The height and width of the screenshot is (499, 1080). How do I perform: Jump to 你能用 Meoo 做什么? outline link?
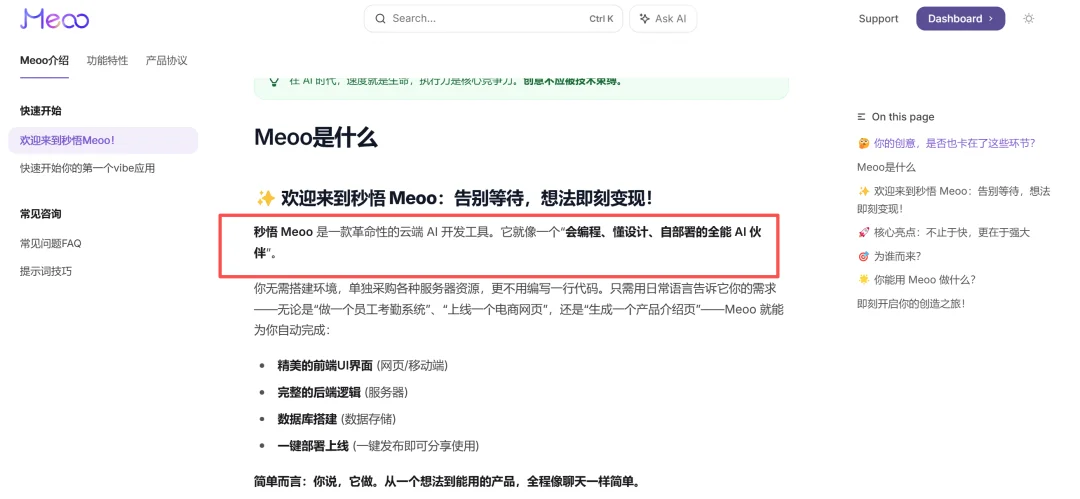click(917, 279)
